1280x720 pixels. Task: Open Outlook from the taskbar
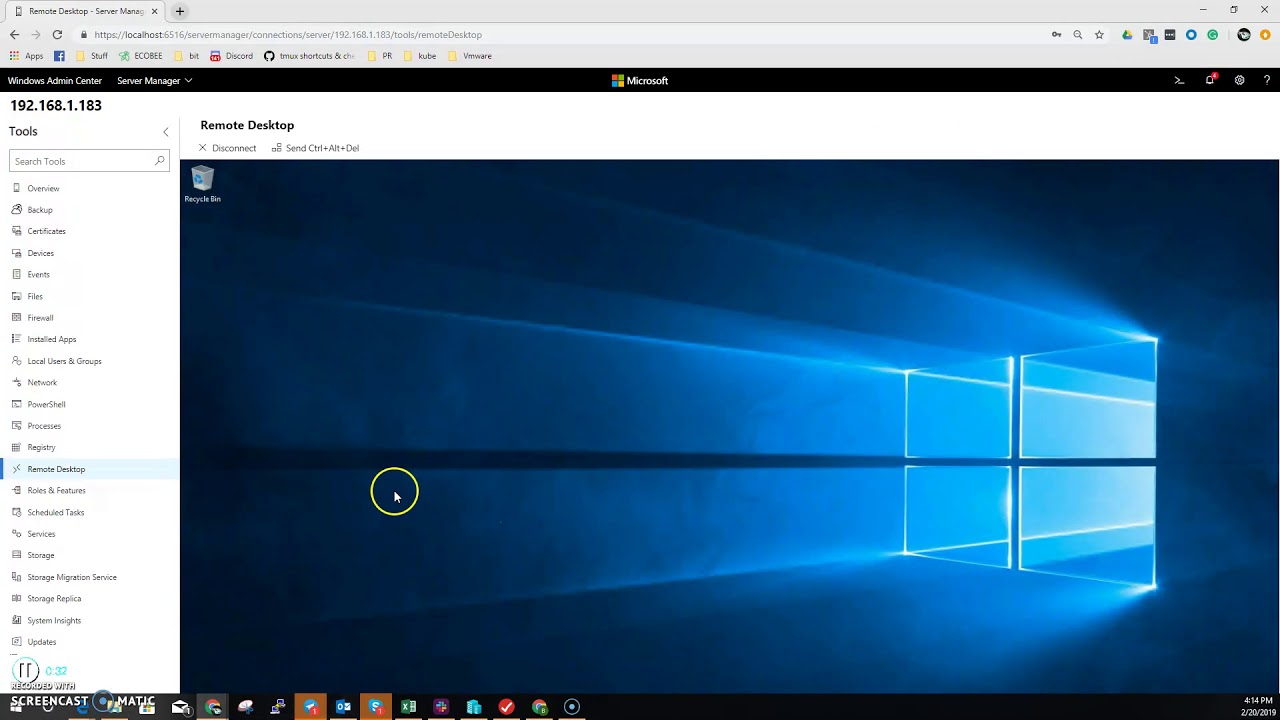(x=343, y=707)
